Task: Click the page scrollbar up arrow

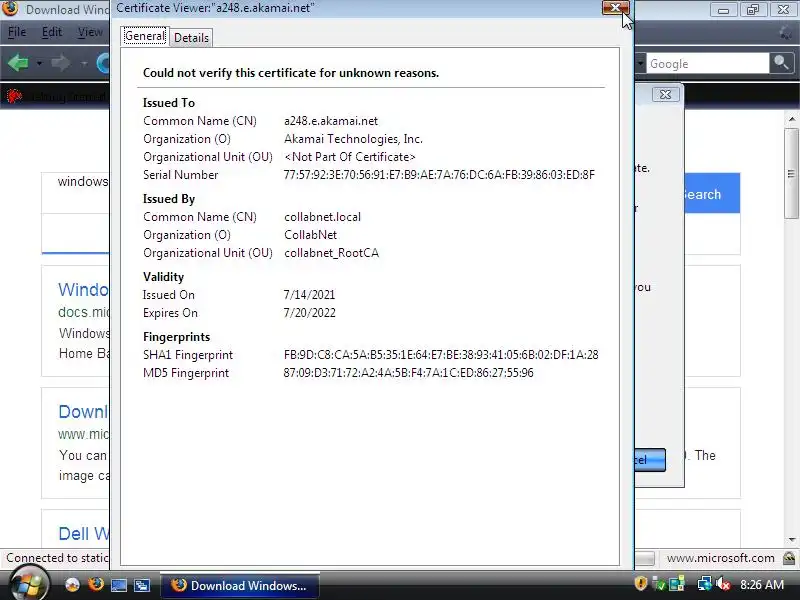Action: coord(792,119)
